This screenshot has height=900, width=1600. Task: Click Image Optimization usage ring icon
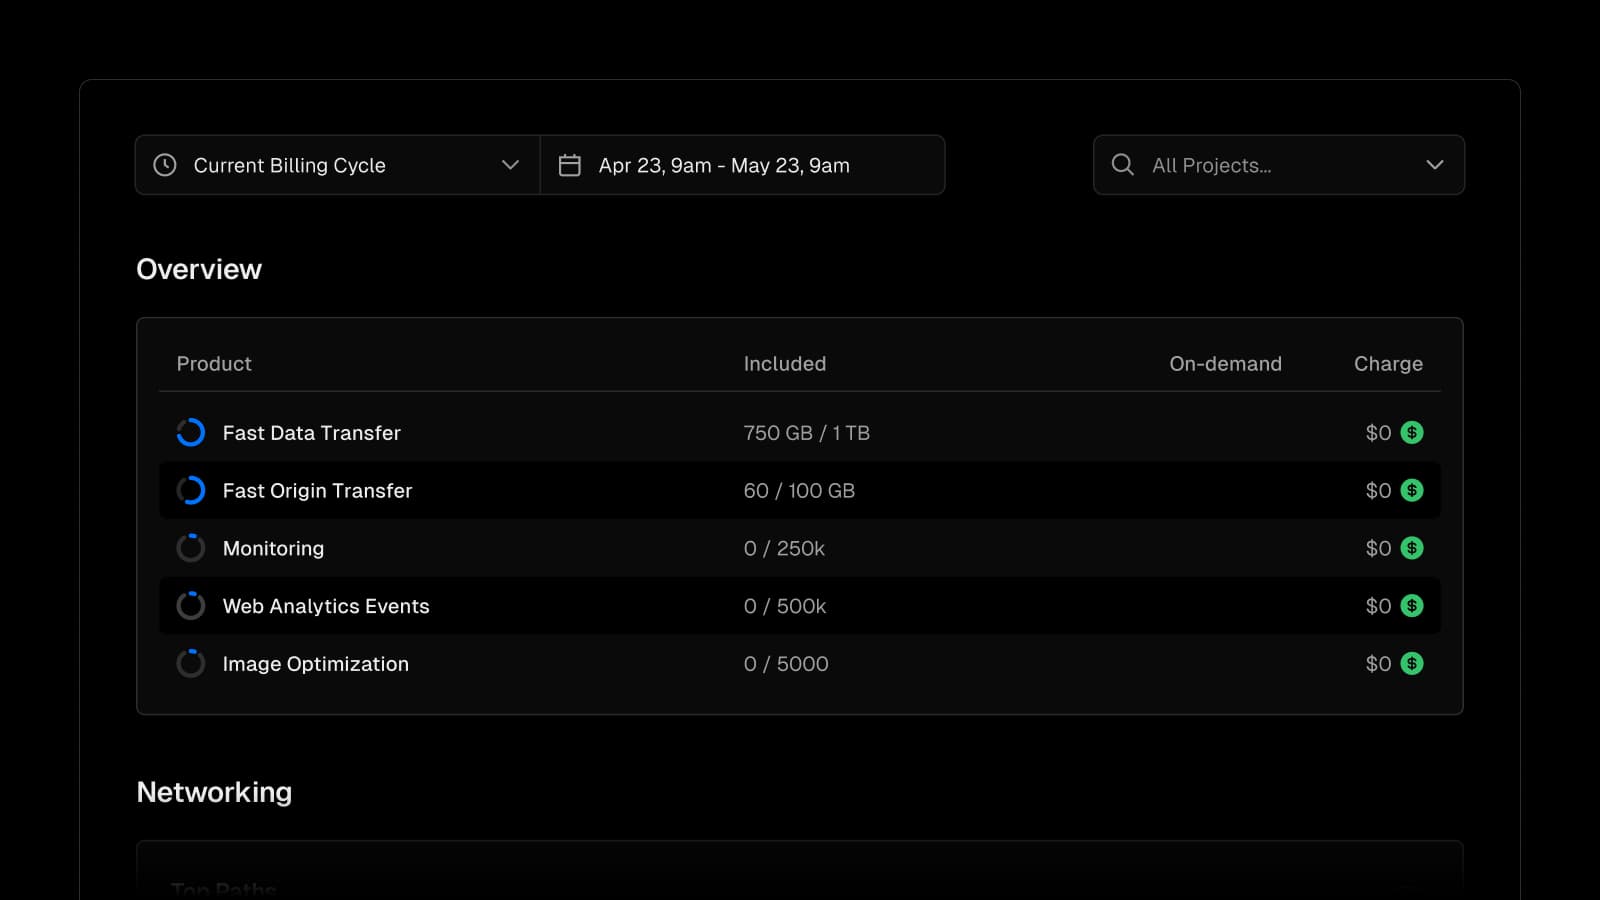[191, 664]
